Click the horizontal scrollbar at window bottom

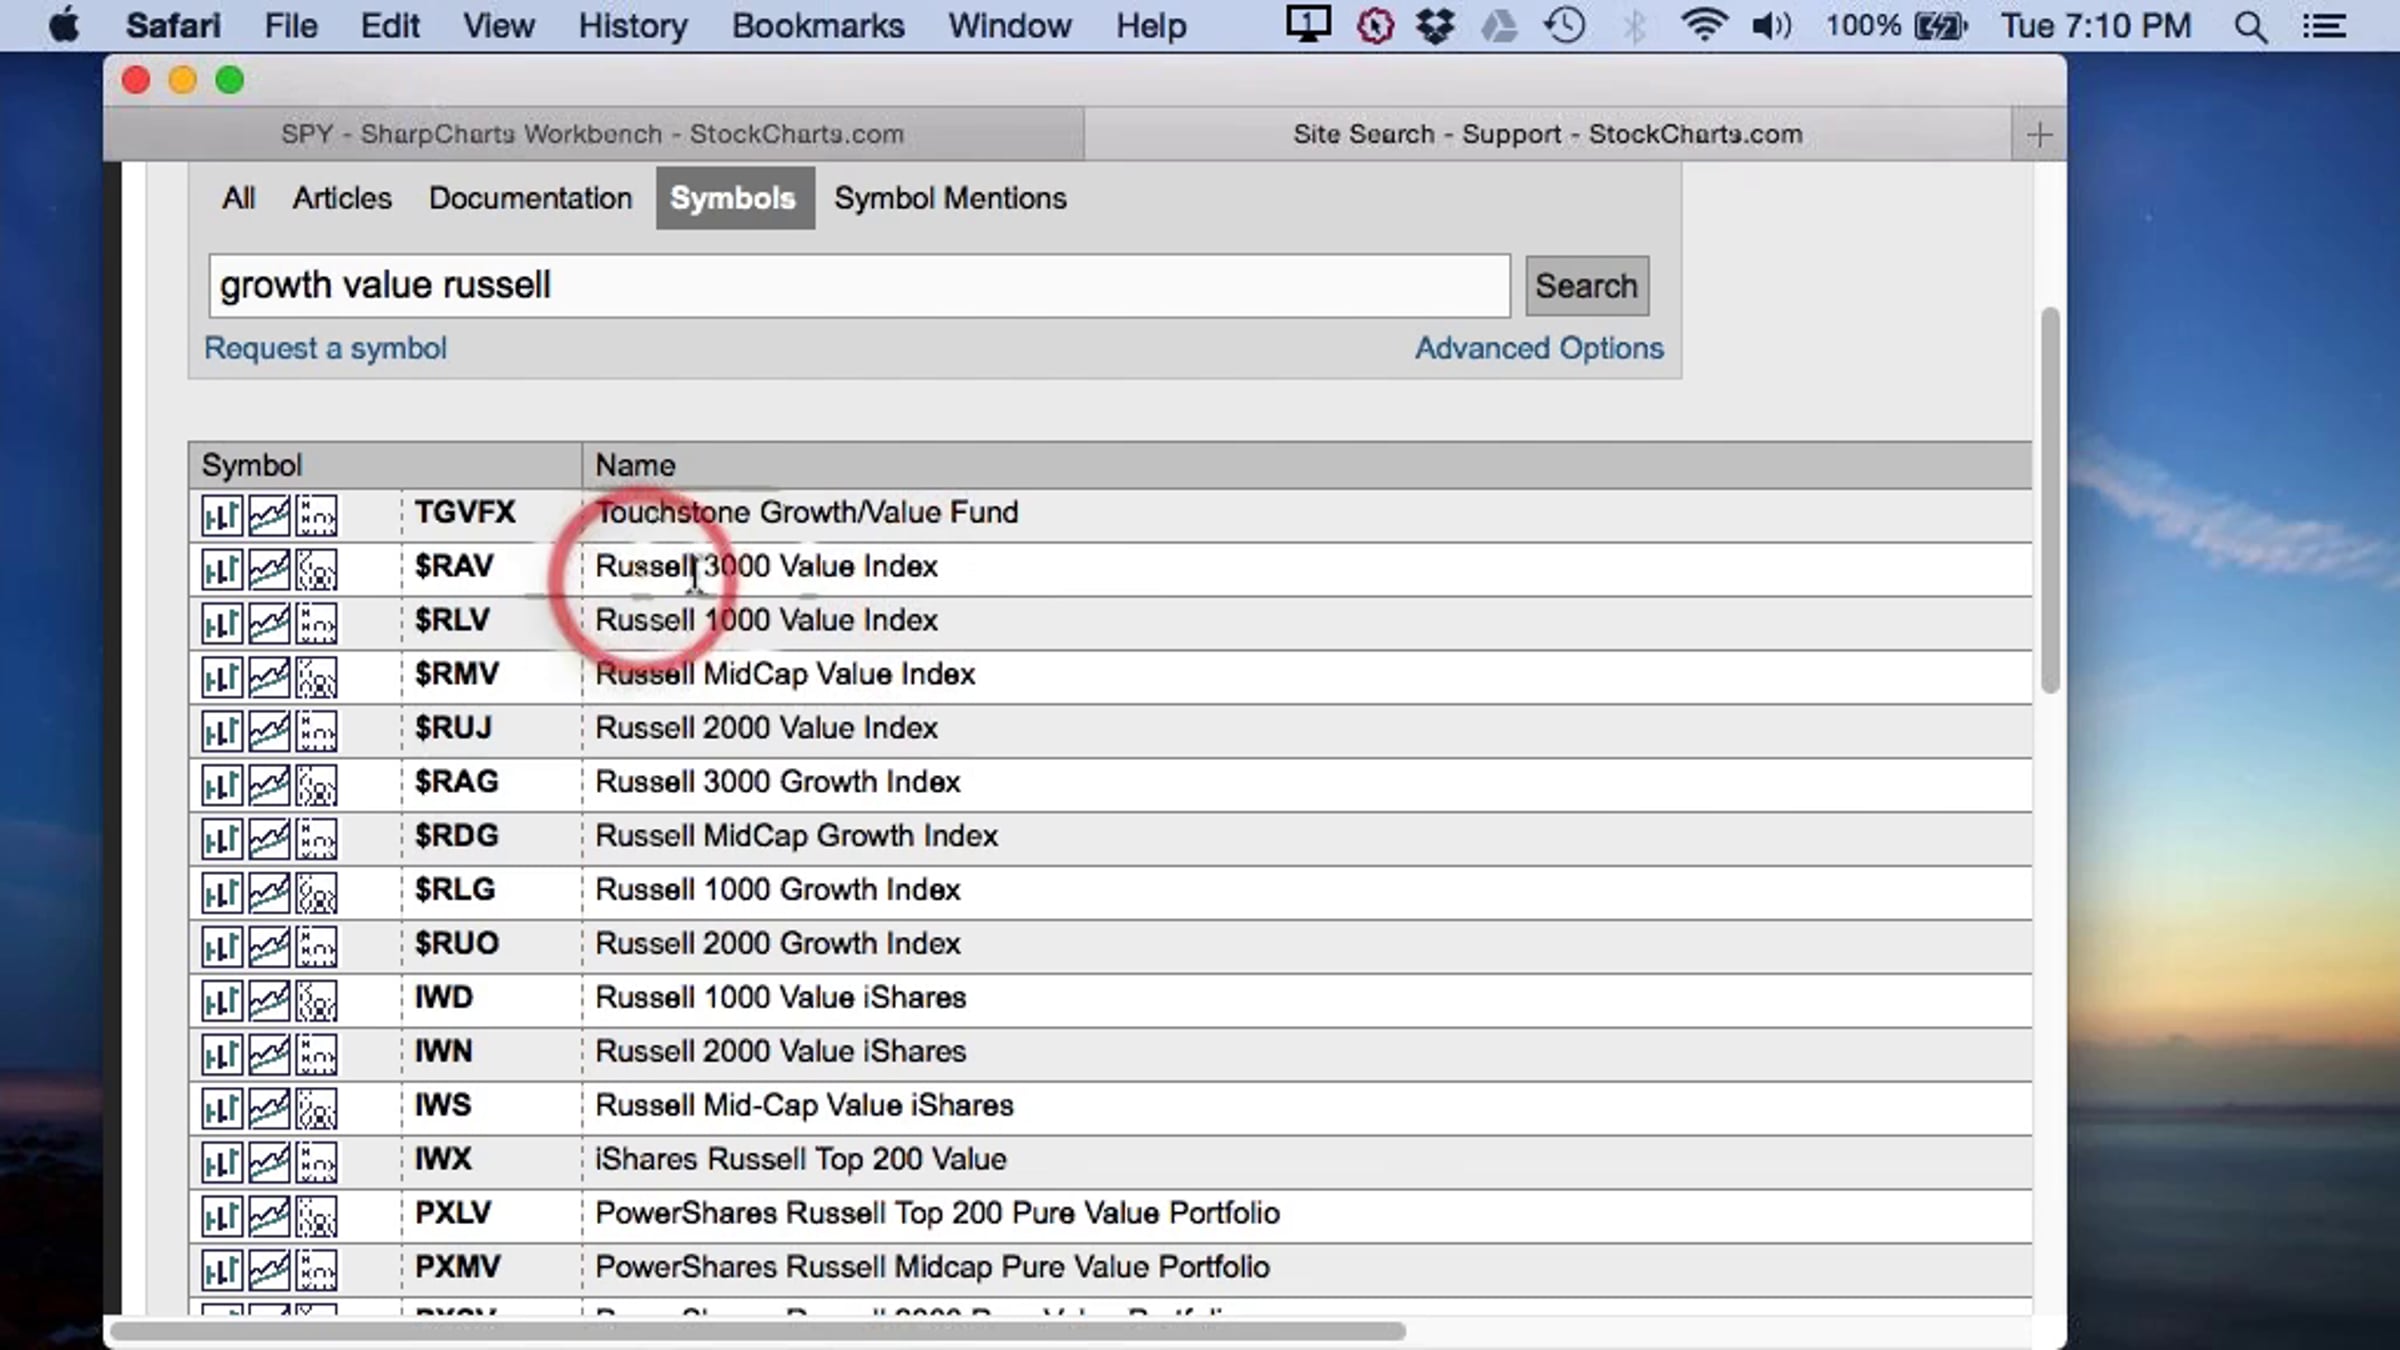pos(758,1331)
